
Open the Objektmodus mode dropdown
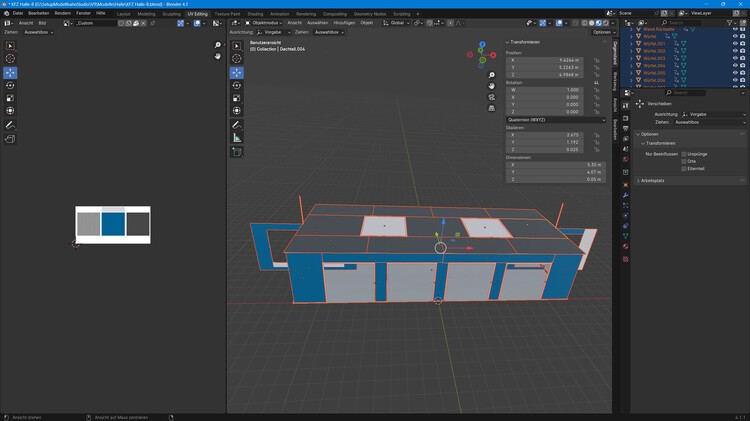(264, 22)
